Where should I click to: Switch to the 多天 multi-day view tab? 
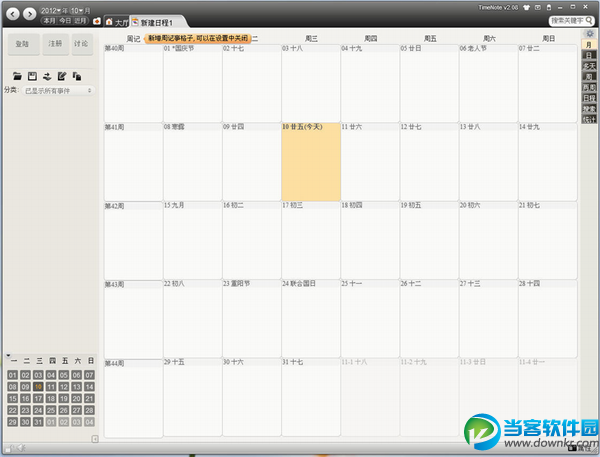[589, 66]
